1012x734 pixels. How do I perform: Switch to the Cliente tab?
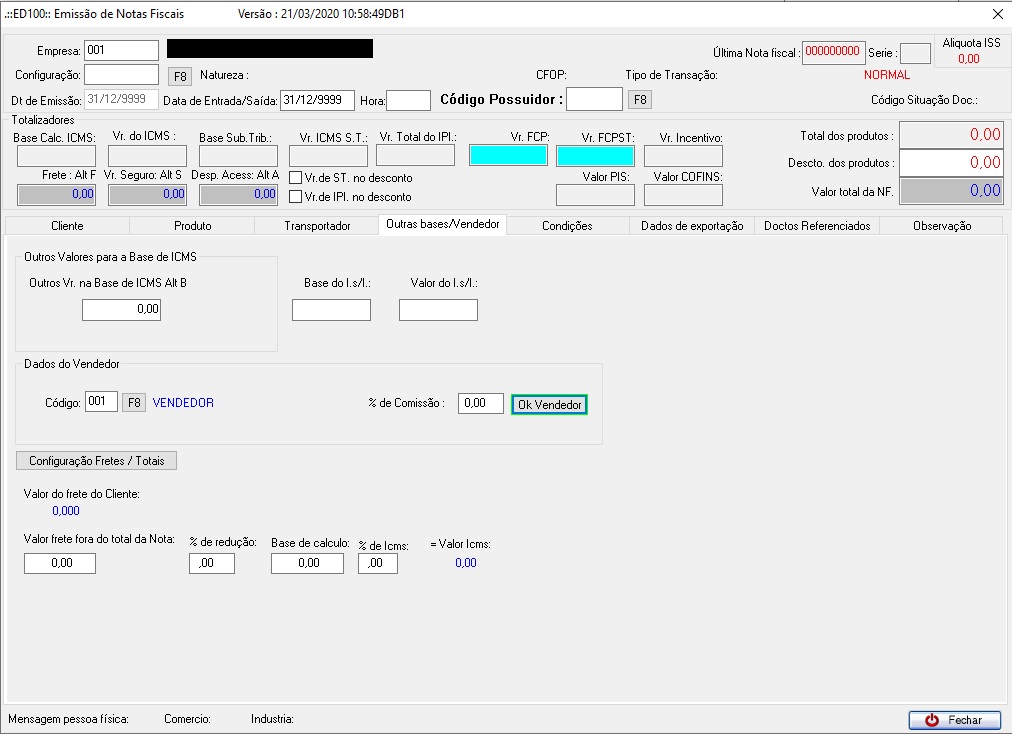point(67,226)
